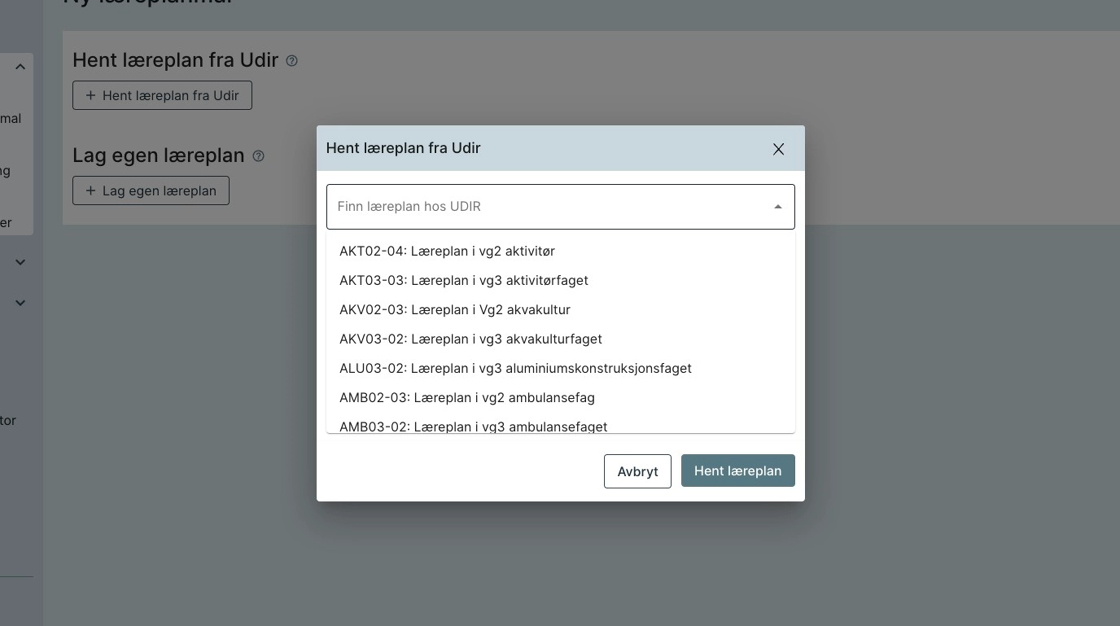This screenshot has width=1120, height=626.
Task: Pick AMB02-03 Læreplan i vg2 ambulansefag
Action: click(467, 398)
